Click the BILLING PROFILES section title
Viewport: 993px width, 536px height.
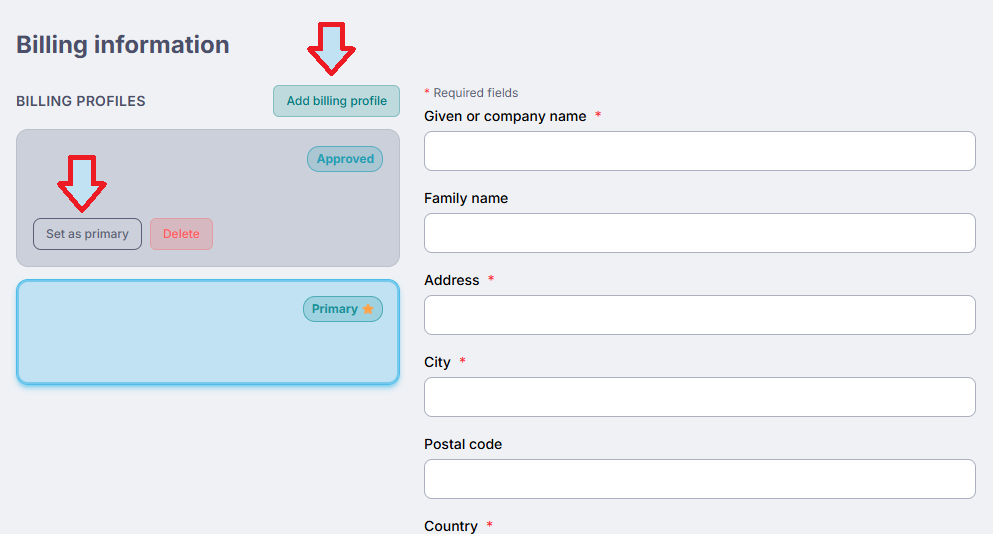point(81,101)
